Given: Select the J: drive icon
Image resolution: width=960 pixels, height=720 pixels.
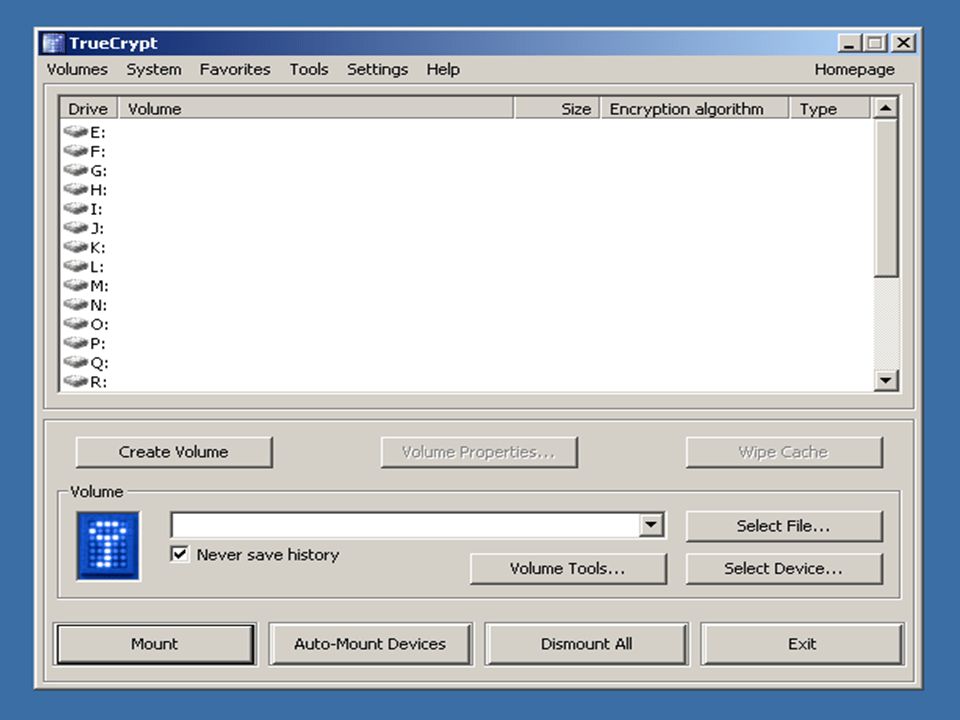Looking at the screenshot, I should tap(76, 228).
